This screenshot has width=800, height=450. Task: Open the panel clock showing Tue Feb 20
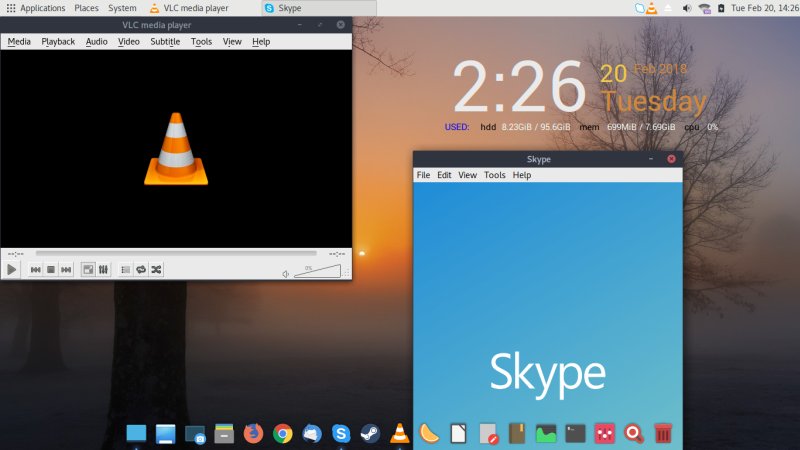point(765,8)
